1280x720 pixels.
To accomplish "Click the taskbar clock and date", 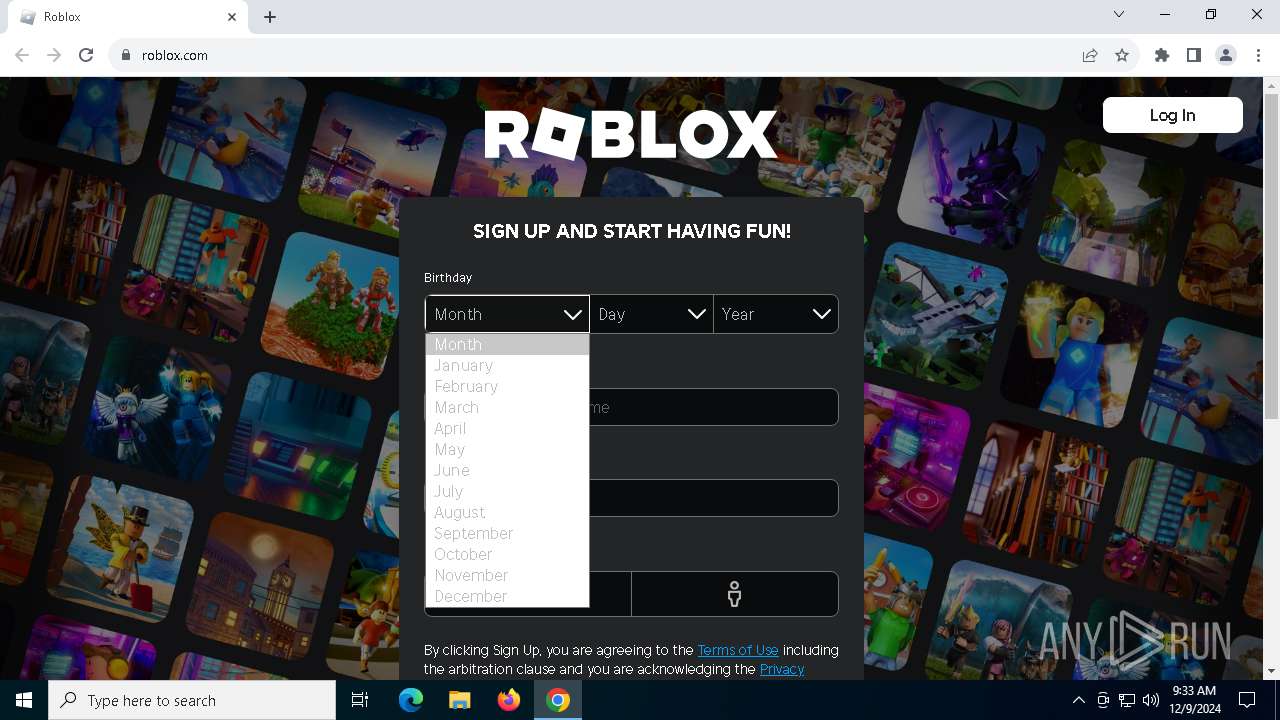I will point(1195,700).
